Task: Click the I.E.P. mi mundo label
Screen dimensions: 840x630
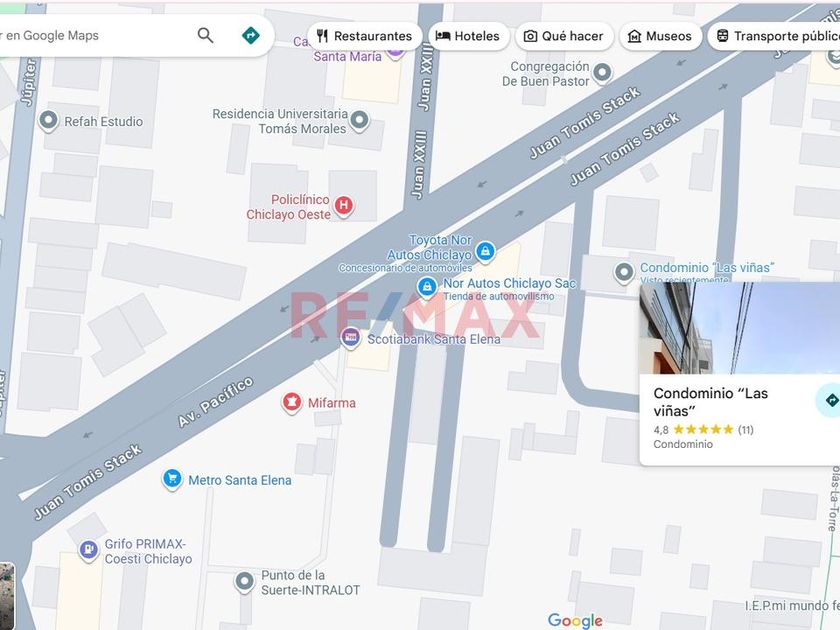Action: [x=792, y=605]
